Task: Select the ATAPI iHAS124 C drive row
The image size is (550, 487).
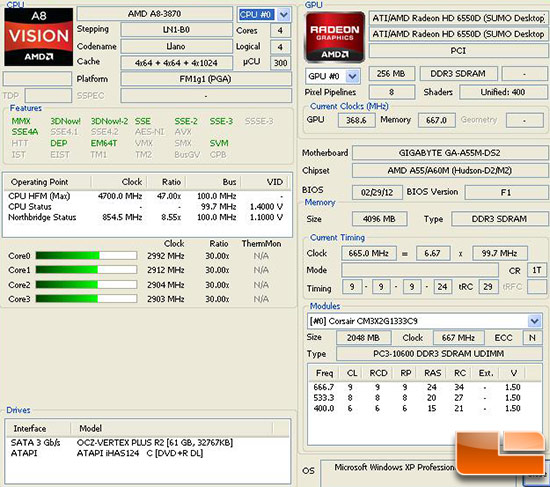Action: (x=147, y=453)
